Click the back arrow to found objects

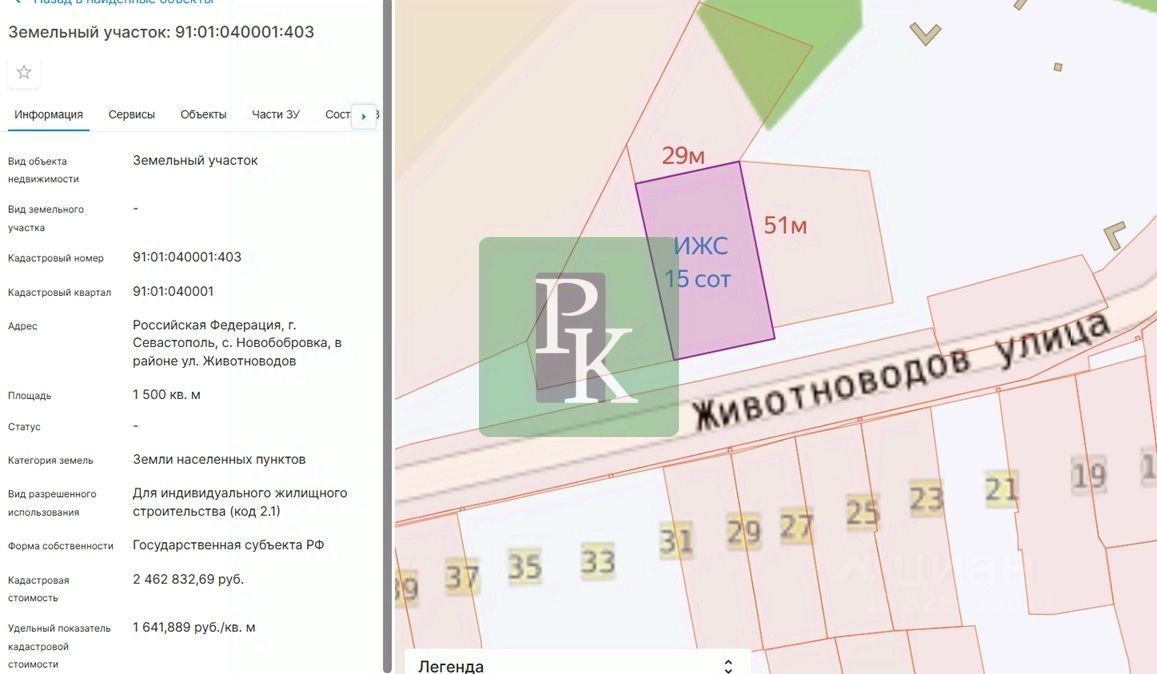pos(17,3)
